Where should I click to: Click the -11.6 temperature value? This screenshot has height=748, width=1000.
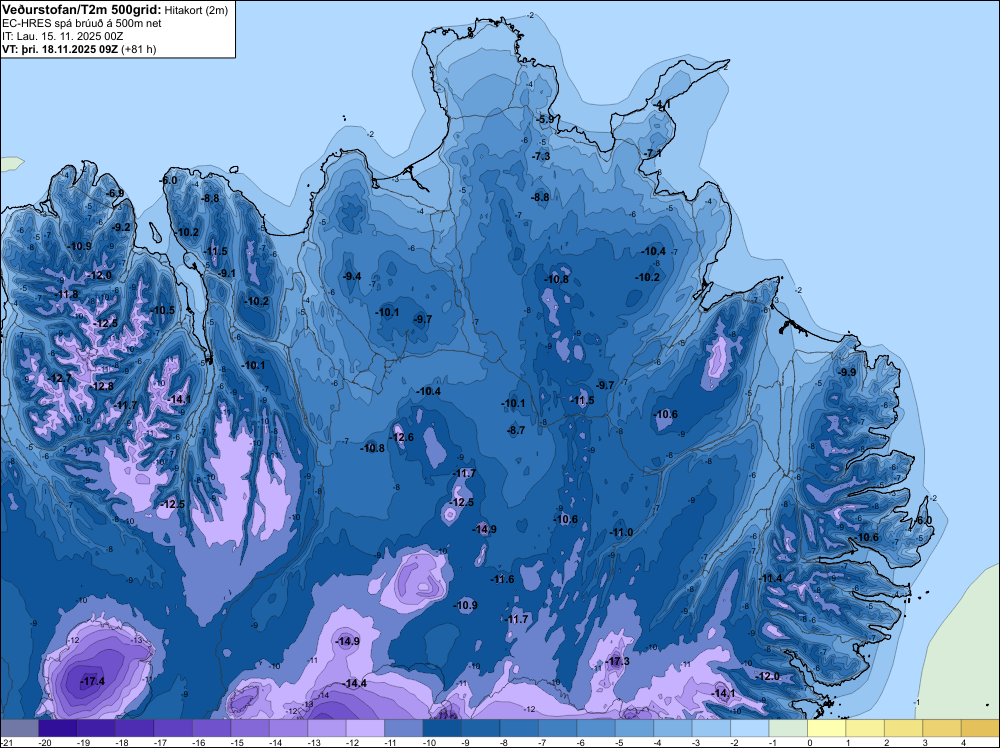(502, 579)
